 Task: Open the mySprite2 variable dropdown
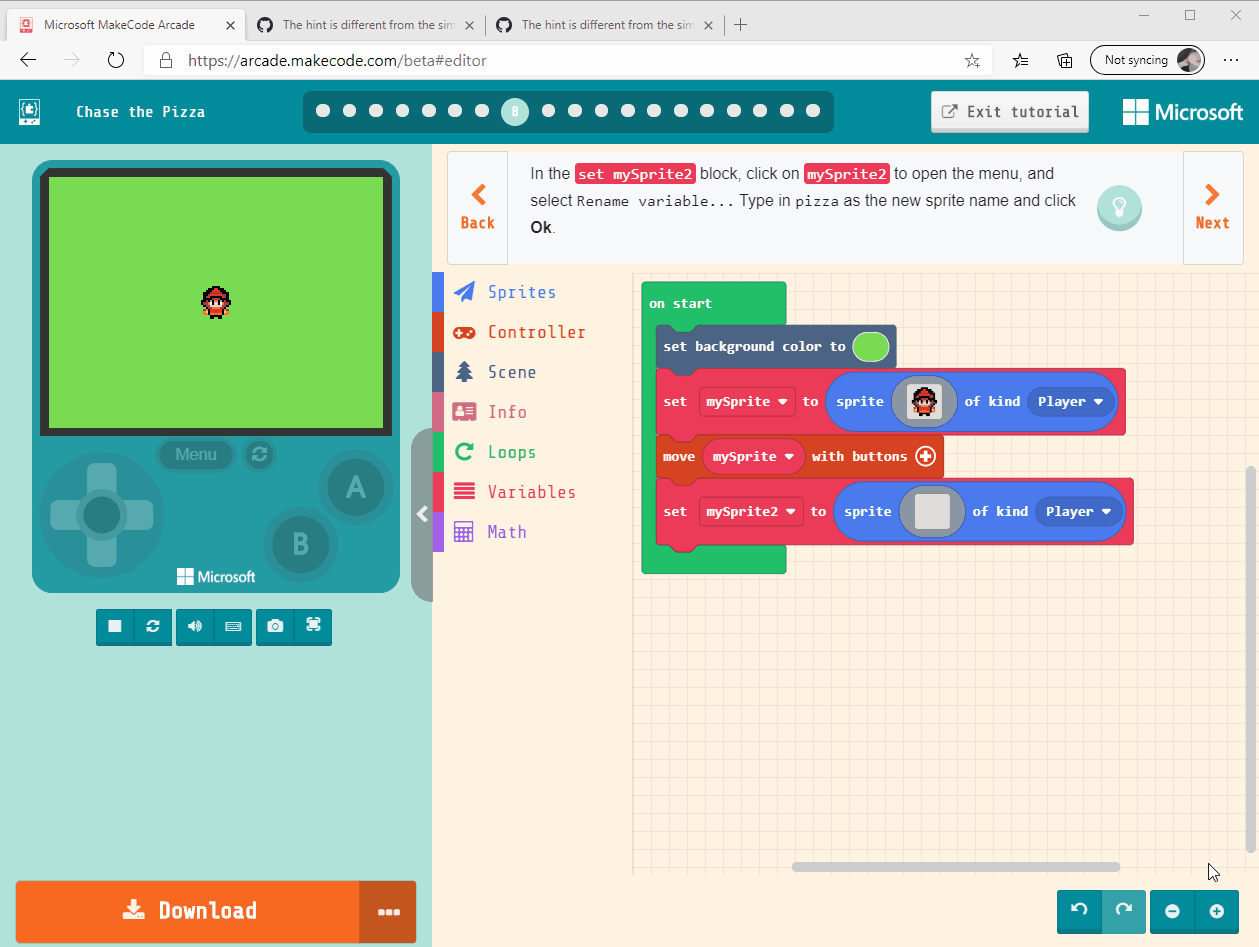751,511
